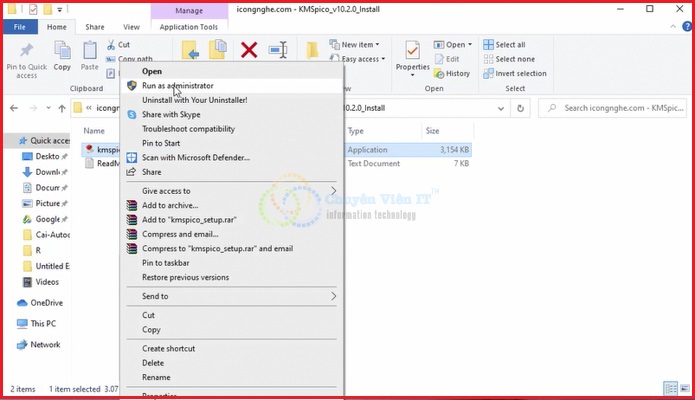Choose Run as administrator in context menu

[231, 86]
